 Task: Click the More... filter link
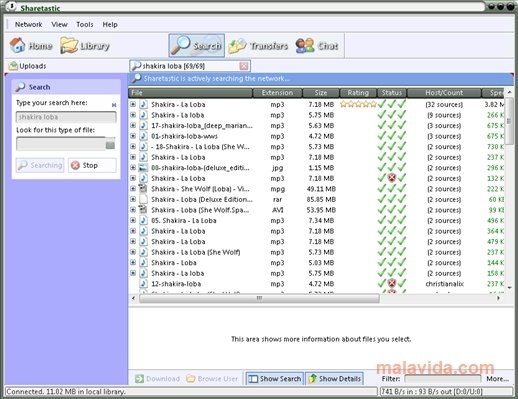click(497, 379)
